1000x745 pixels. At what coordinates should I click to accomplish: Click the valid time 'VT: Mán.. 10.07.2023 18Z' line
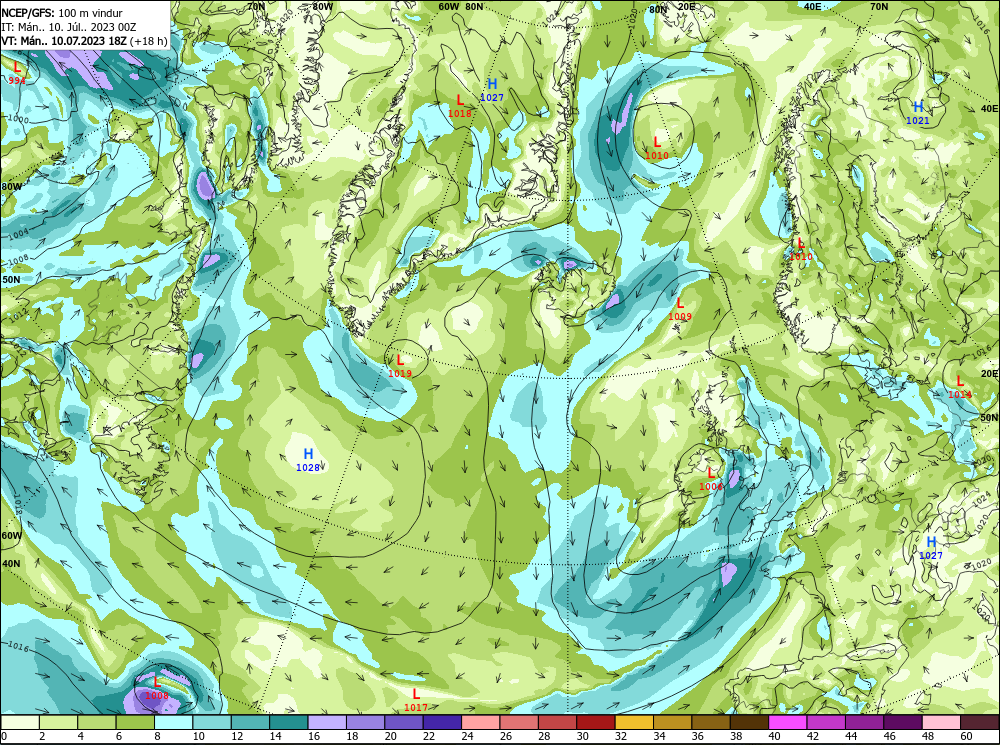click(64, 41)
